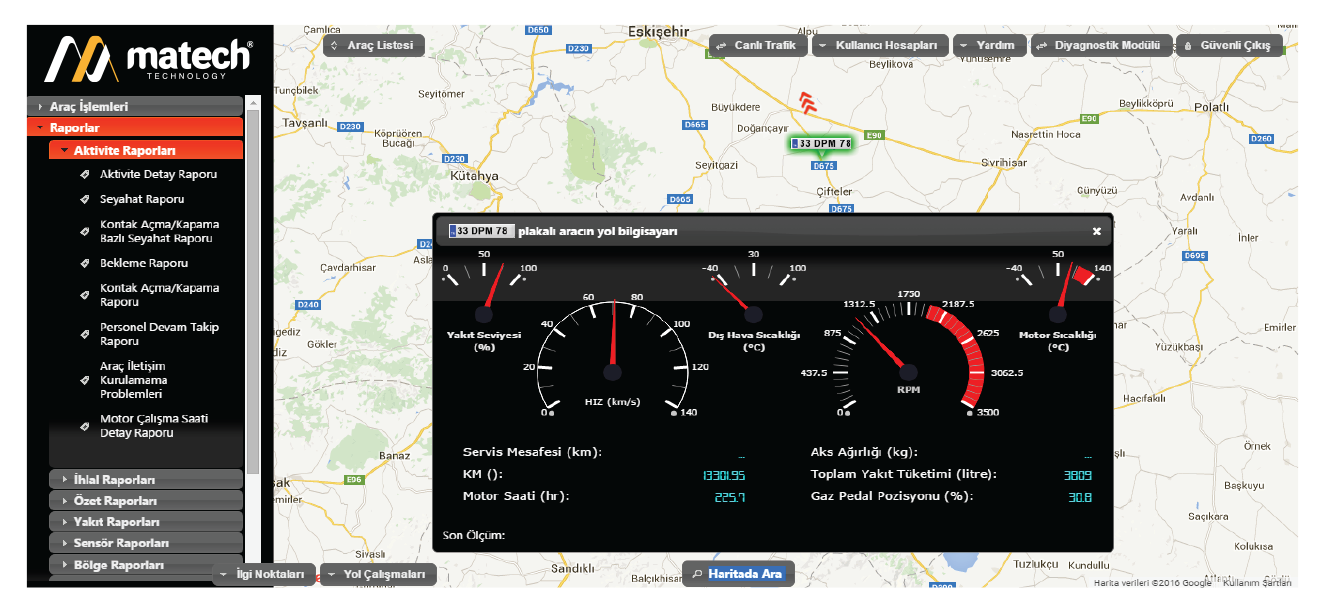1328x612 pixels.
Task: Click the Haritada Ara search button
Action: (738, 574)
